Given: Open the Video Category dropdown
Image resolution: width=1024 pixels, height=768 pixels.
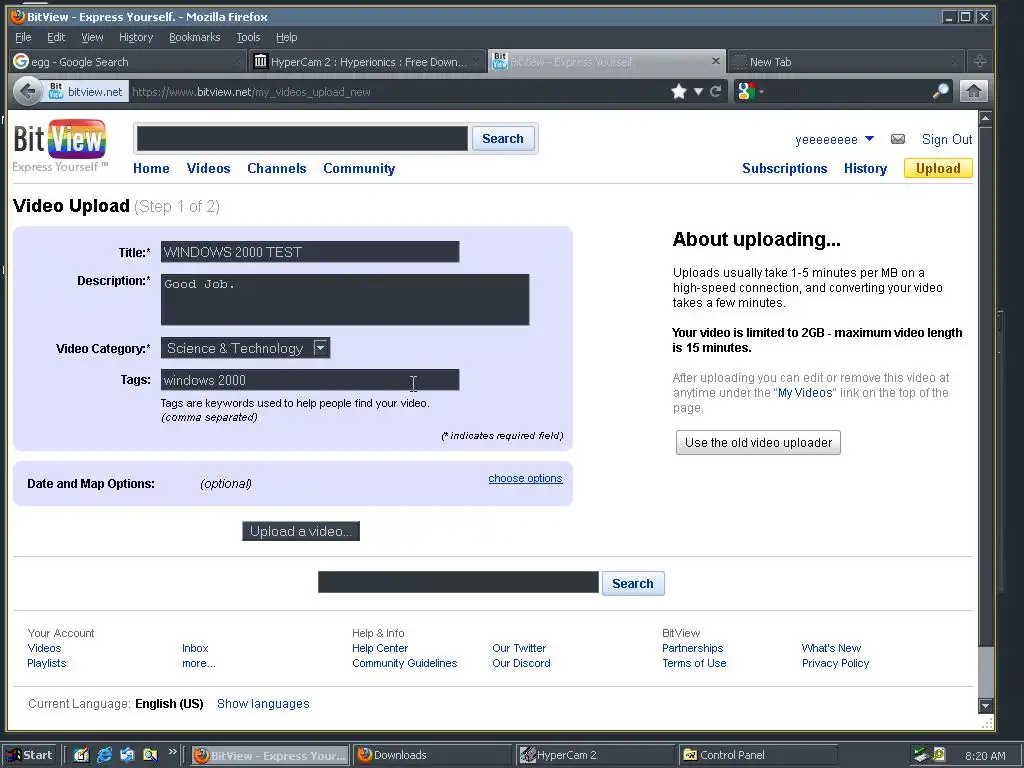Looking at the screenshot, I should click(x=246, y=348).
